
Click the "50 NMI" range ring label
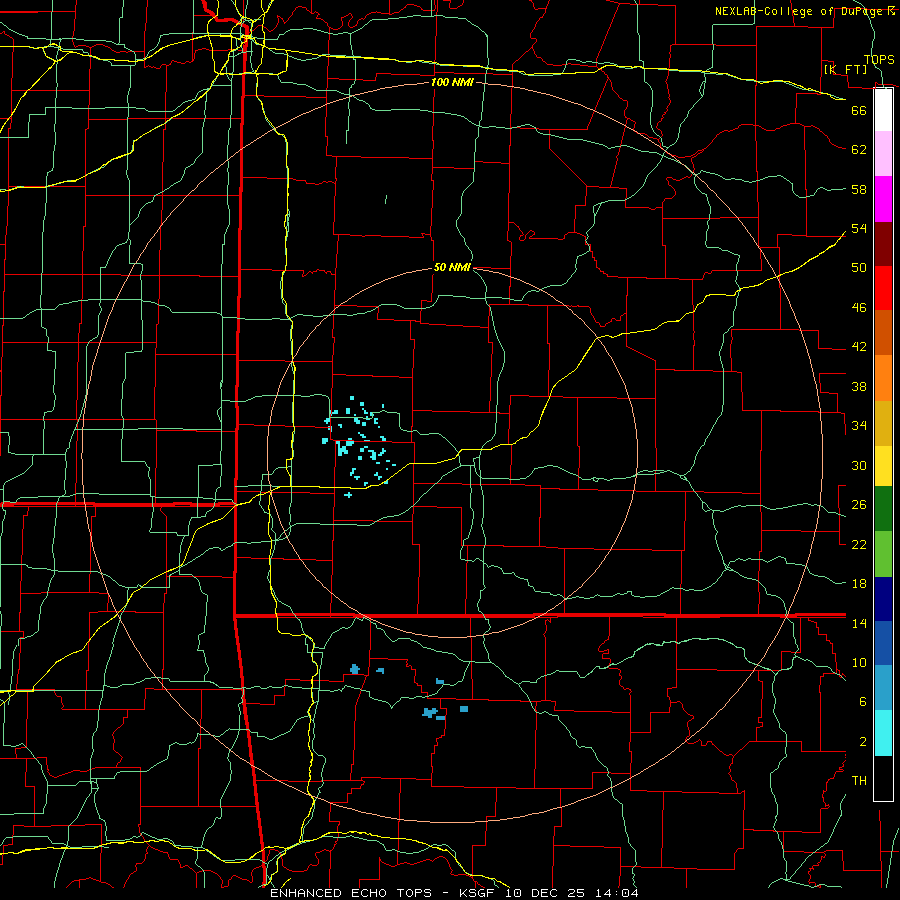452,267
